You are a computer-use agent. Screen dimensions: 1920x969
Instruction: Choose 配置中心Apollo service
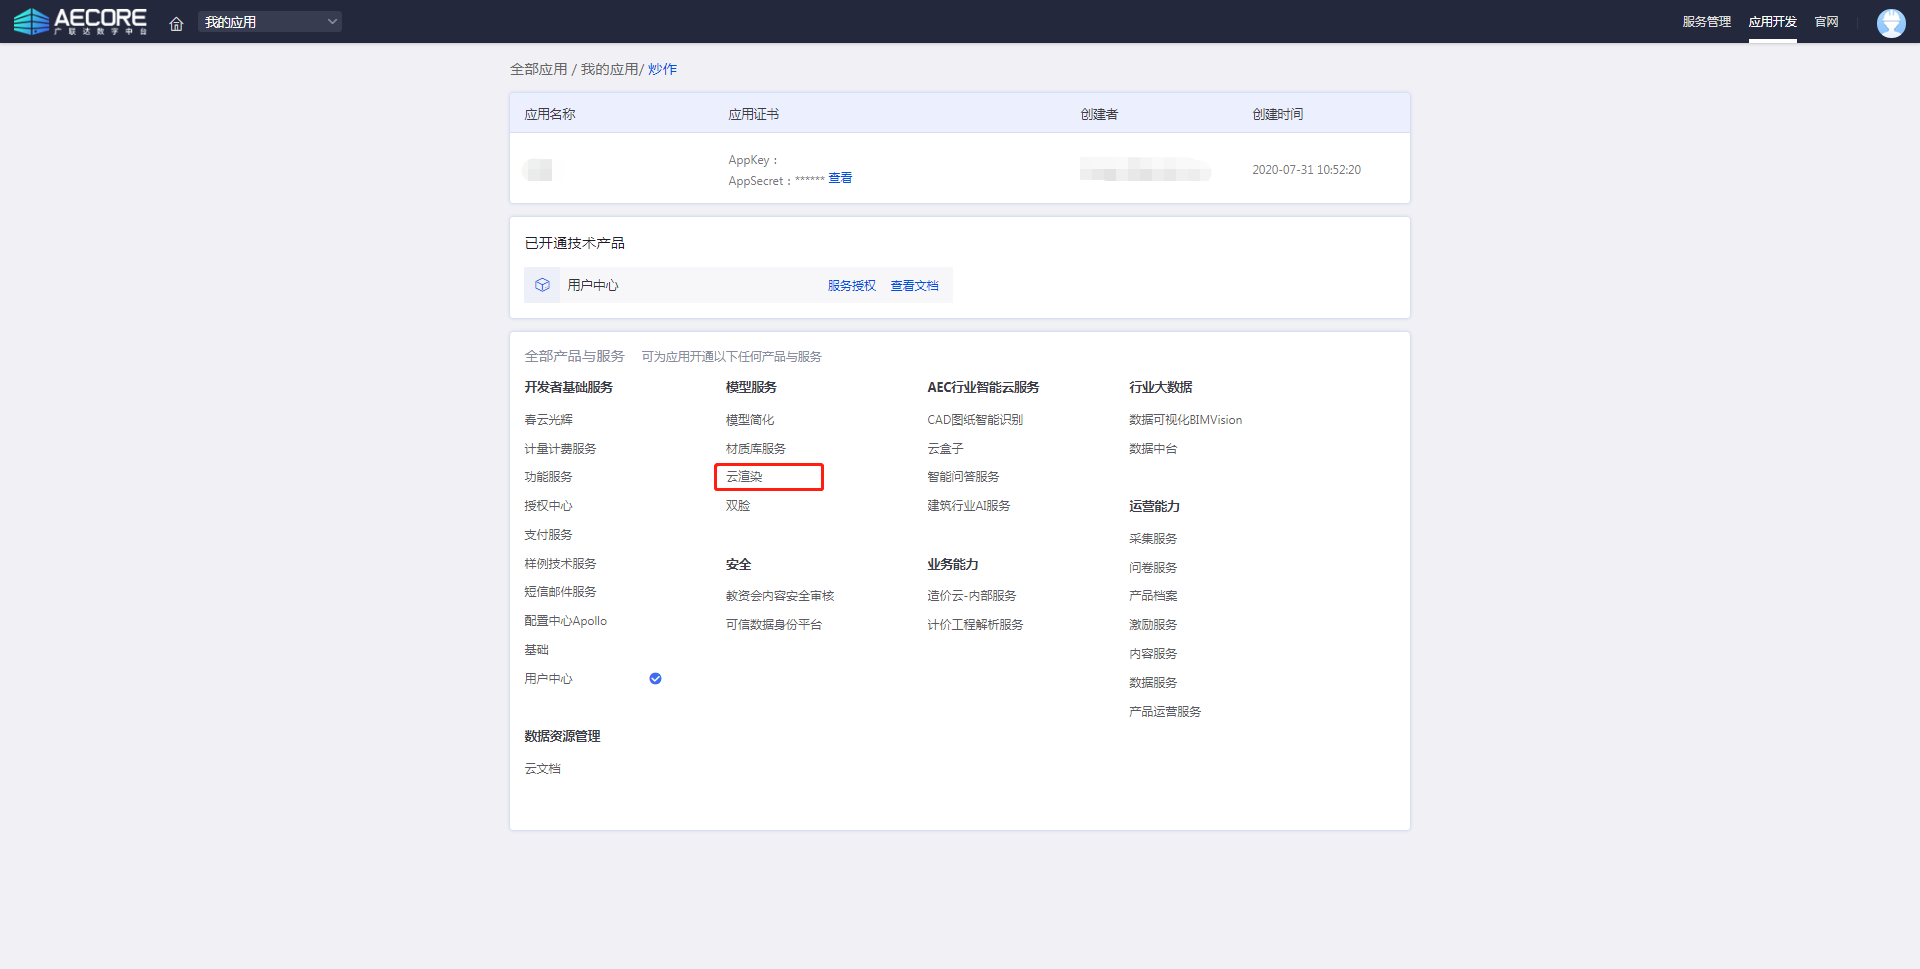565,621
